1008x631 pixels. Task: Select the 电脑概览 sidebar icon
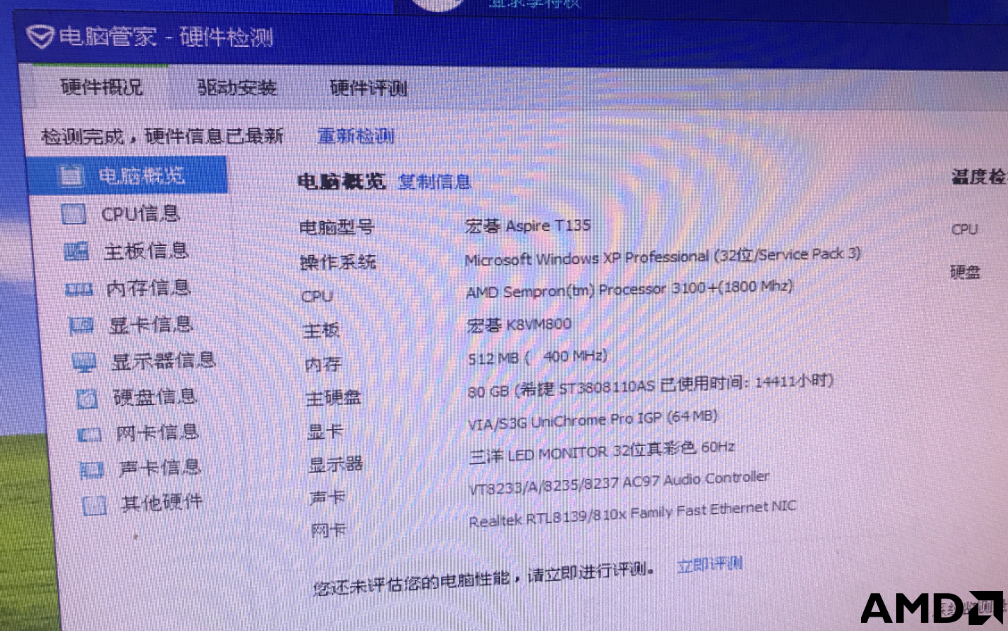click(x=71, y=175)
